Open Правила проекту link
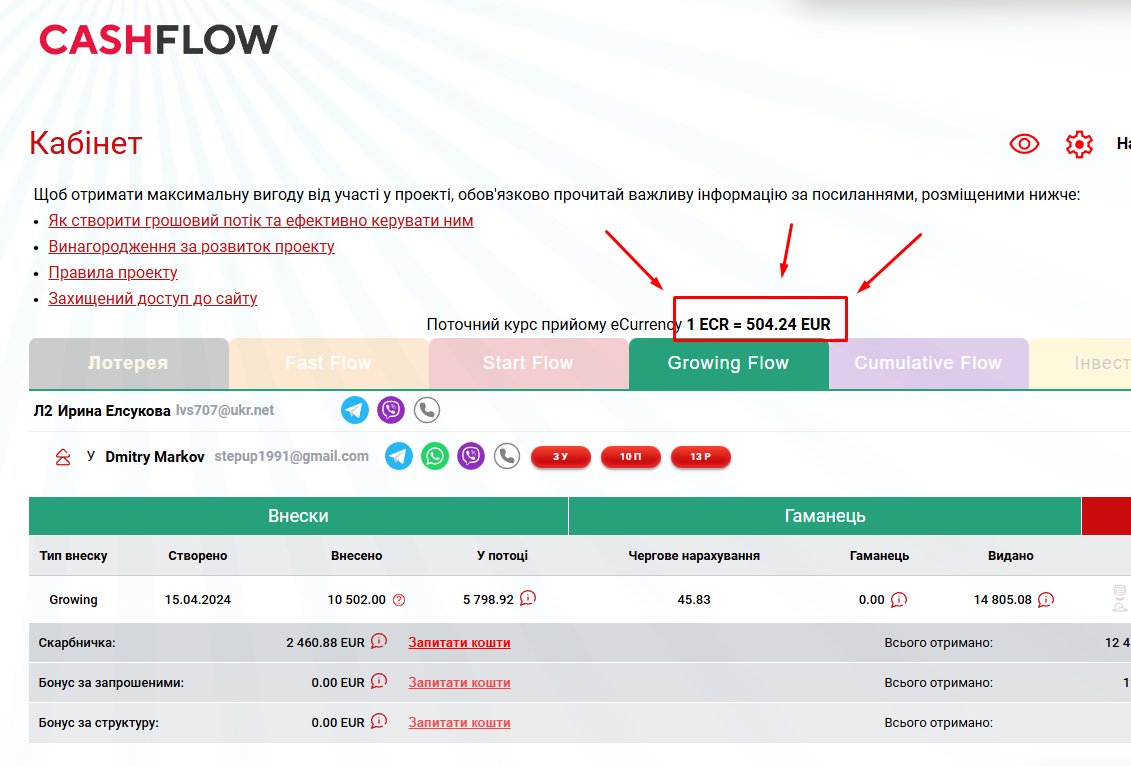 113,273
